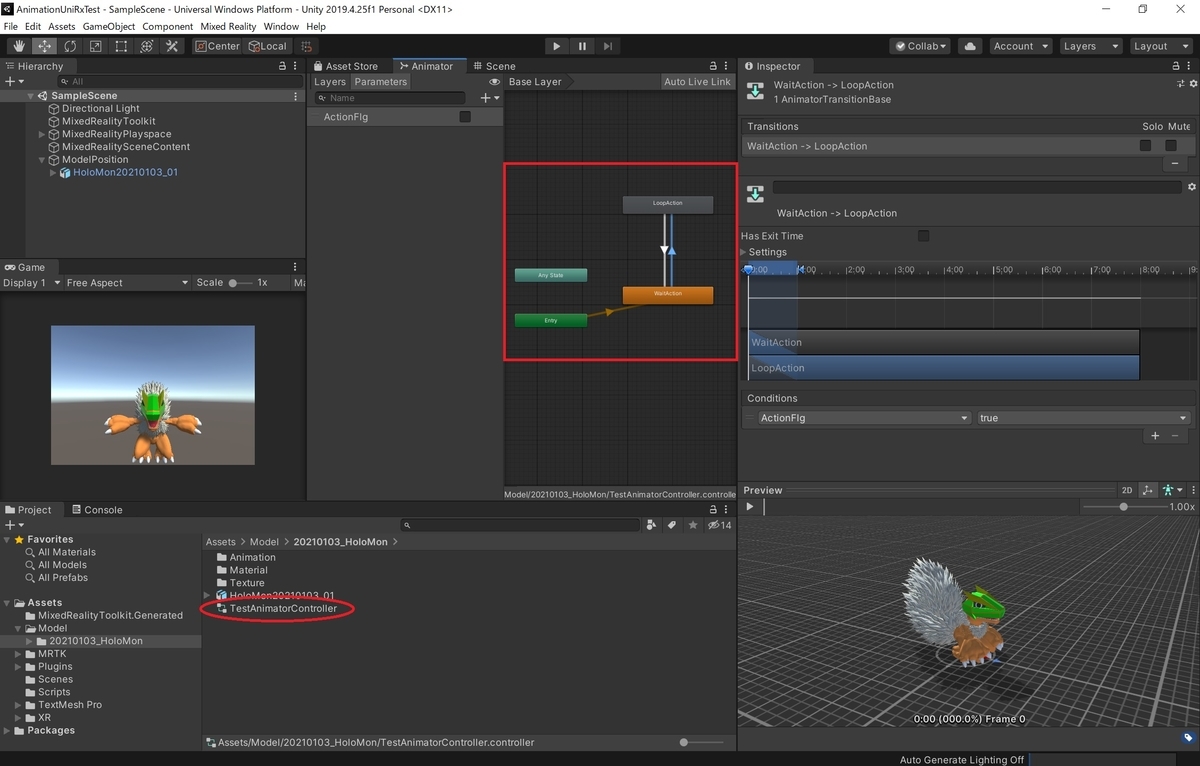The image size is (1200, 766).
Task: Add a condition with plus button
Action: tap(1155, 436)
